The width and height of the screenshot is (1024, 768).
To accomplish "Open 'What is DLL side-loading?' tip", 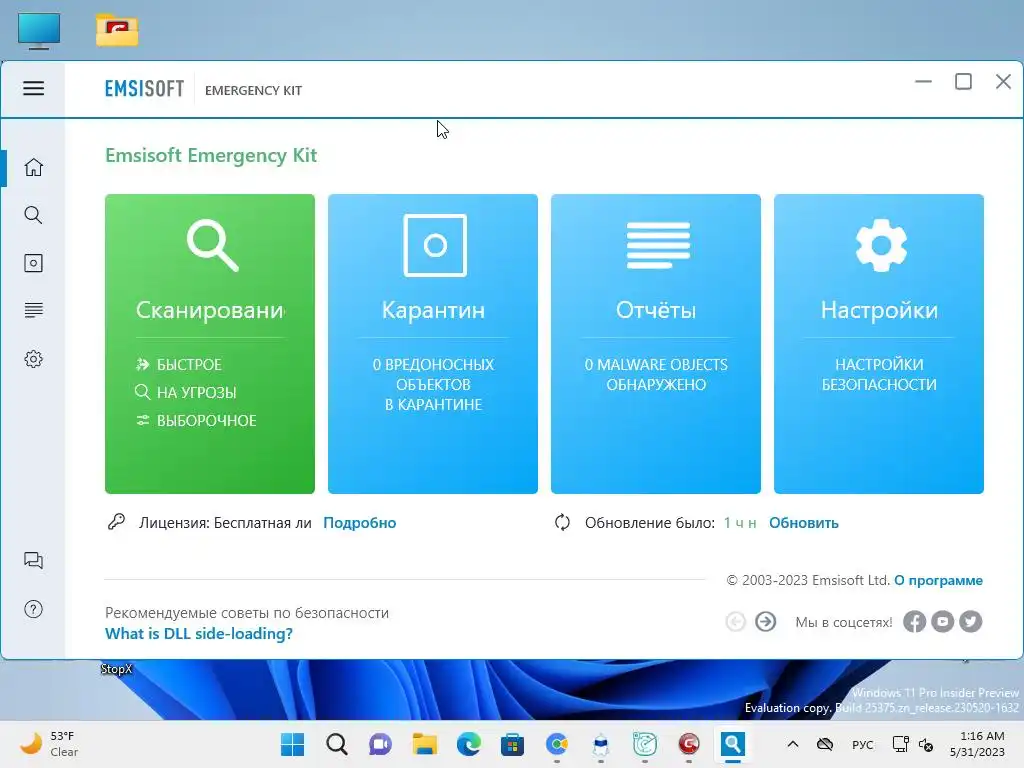I will point(199,633).
